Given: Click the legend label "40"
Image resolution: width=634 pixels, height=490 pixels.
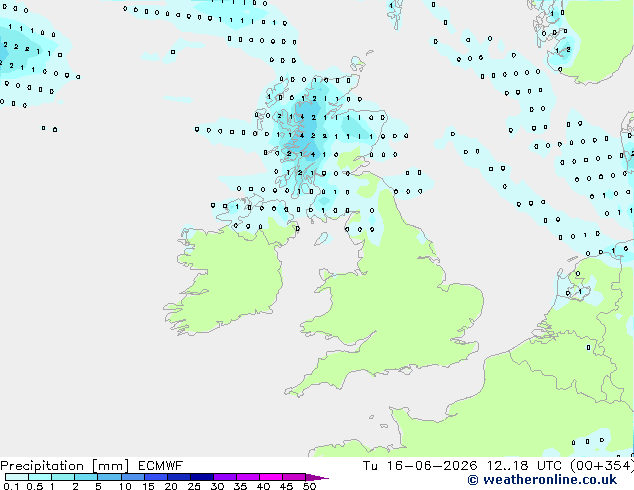Looking at the screenshot, I should click(x=263, y=486).
